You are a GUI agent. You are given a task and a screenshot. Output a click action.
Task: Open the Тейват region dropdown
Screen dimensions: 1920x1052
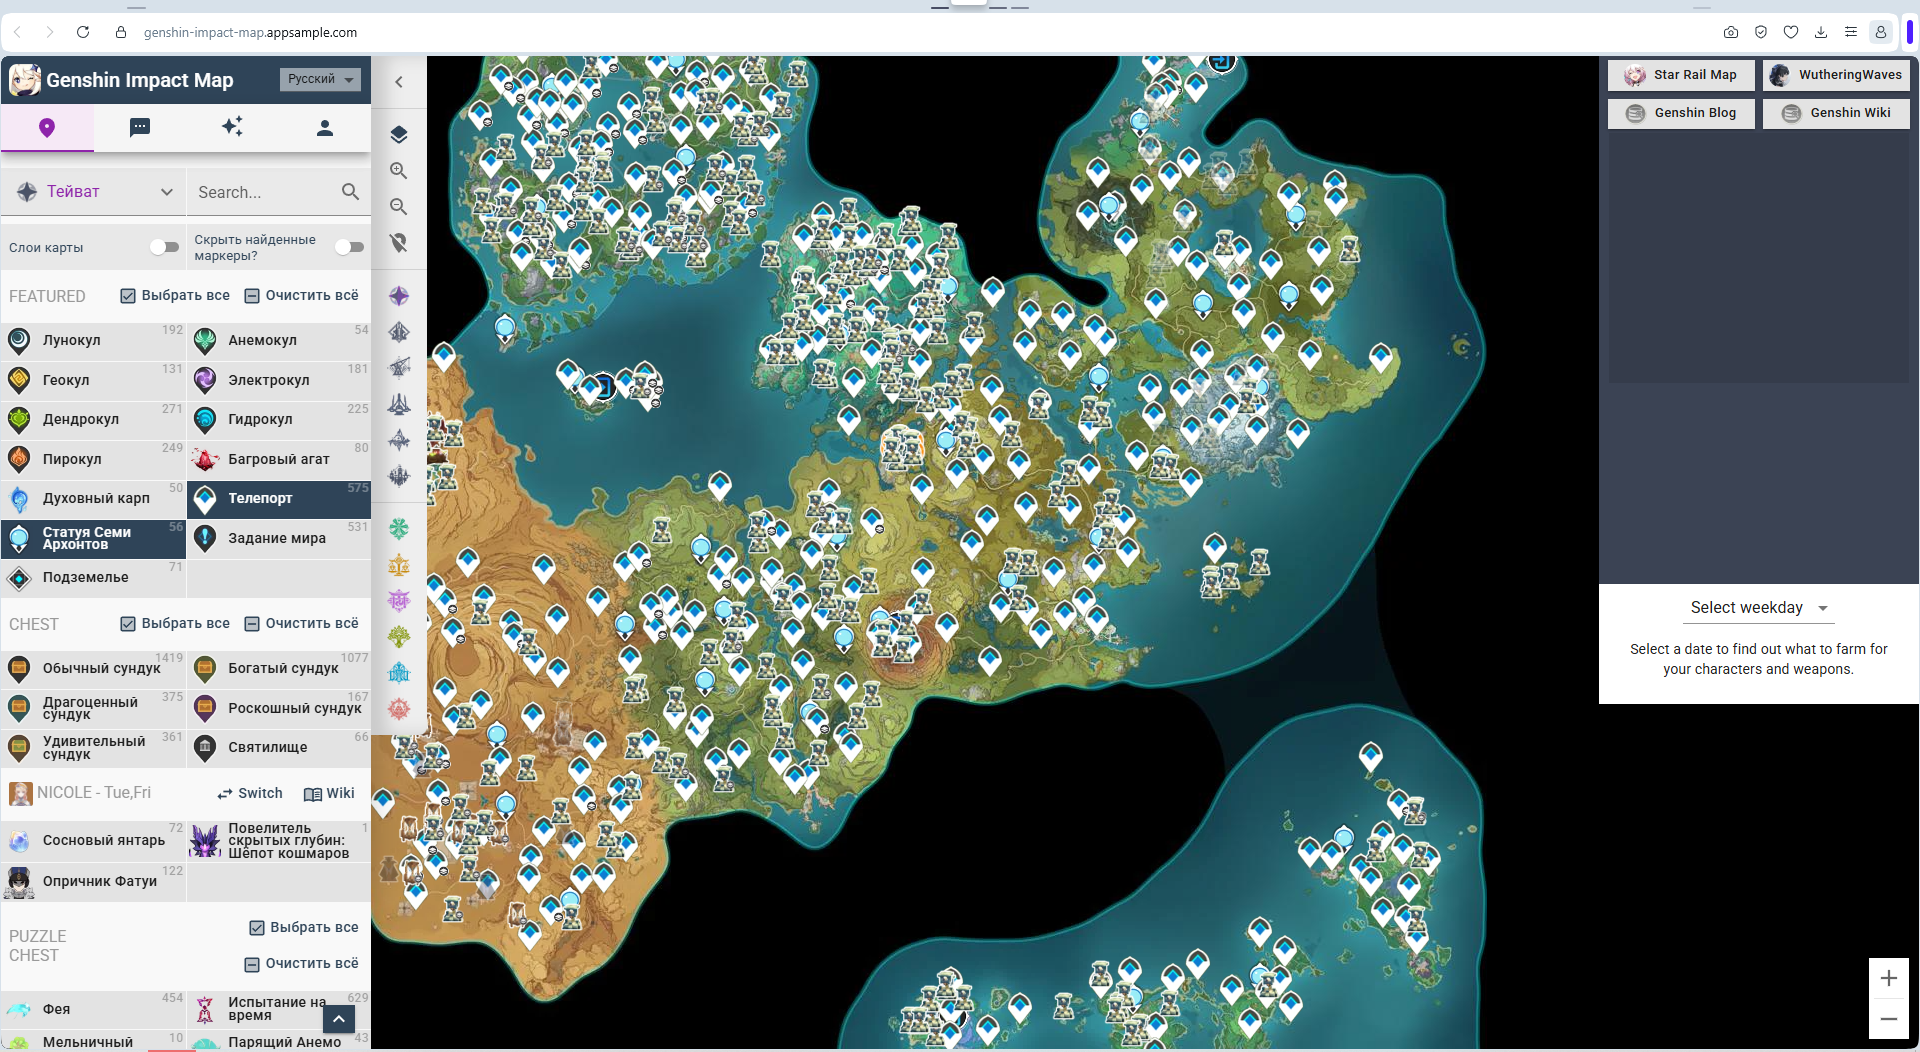tap(94, 192)
